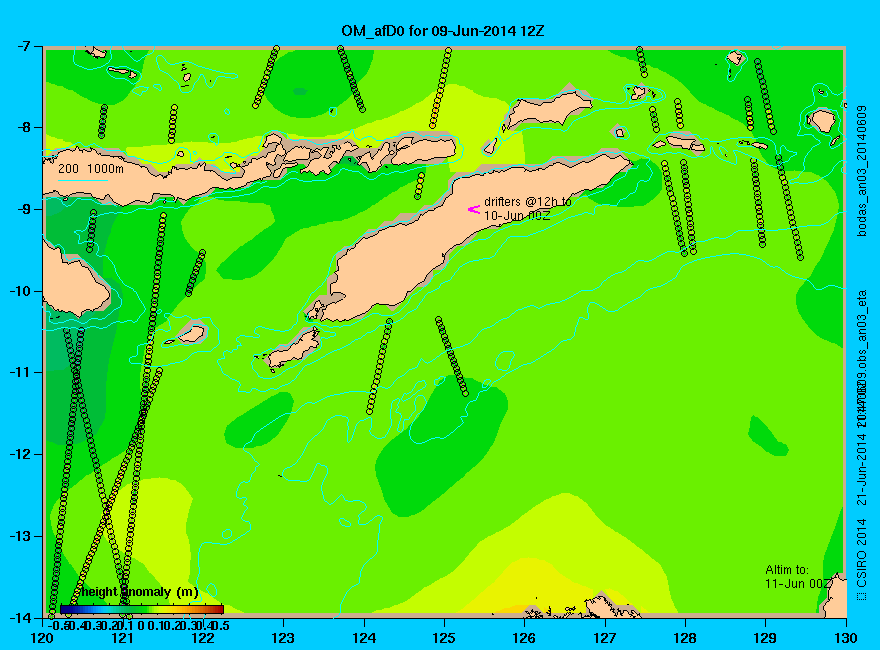Click longitude axis label '130'
This screenshot has height=650, width=880.
[846, 638]
